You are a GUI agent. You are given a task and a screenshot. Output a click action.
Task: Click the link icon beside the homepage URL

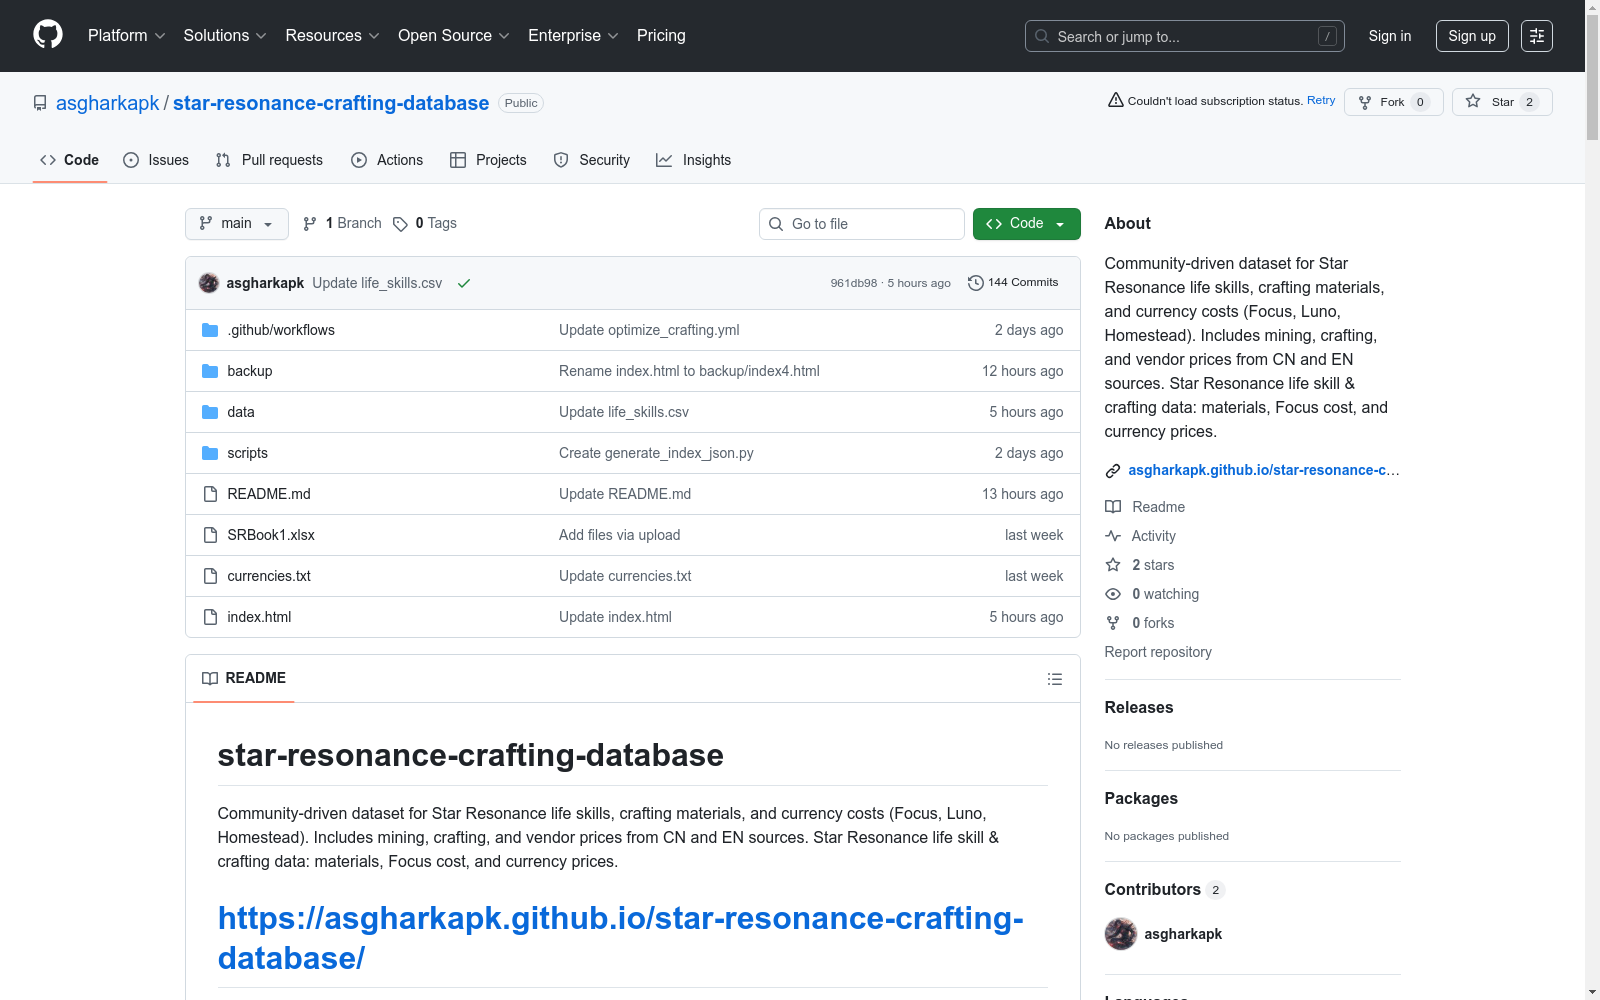1113,471
